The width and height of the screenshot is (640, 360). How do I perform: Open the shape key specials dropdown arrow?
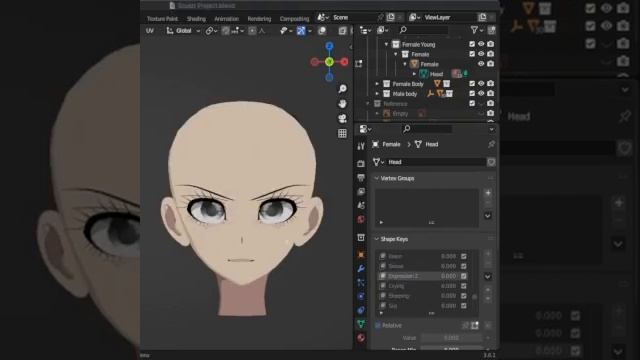[x=488, y=277]
